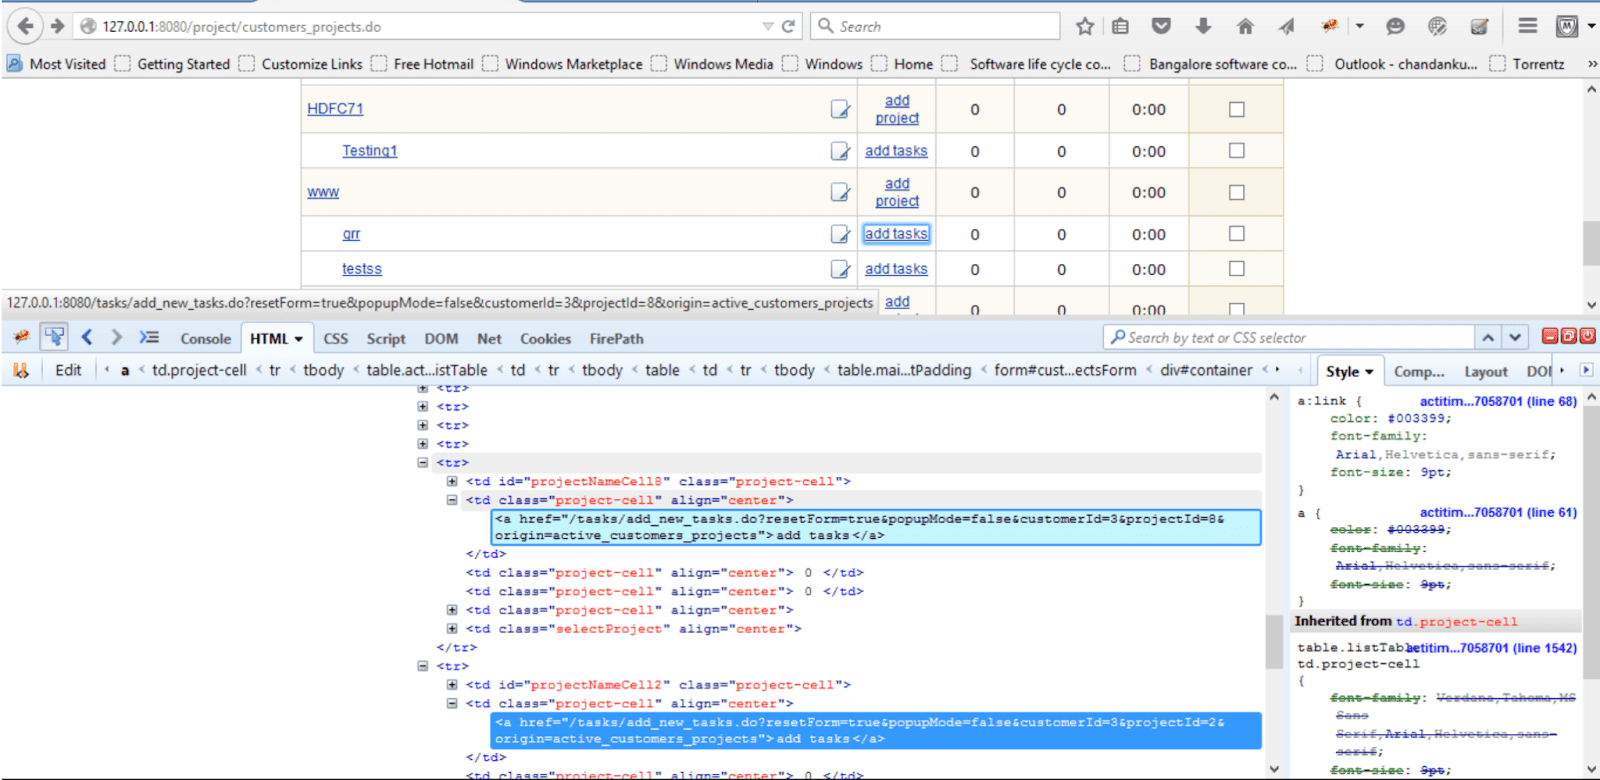Open the Downloads arrow icon
Screen dimensions: 1600x780
point(1203,27)
